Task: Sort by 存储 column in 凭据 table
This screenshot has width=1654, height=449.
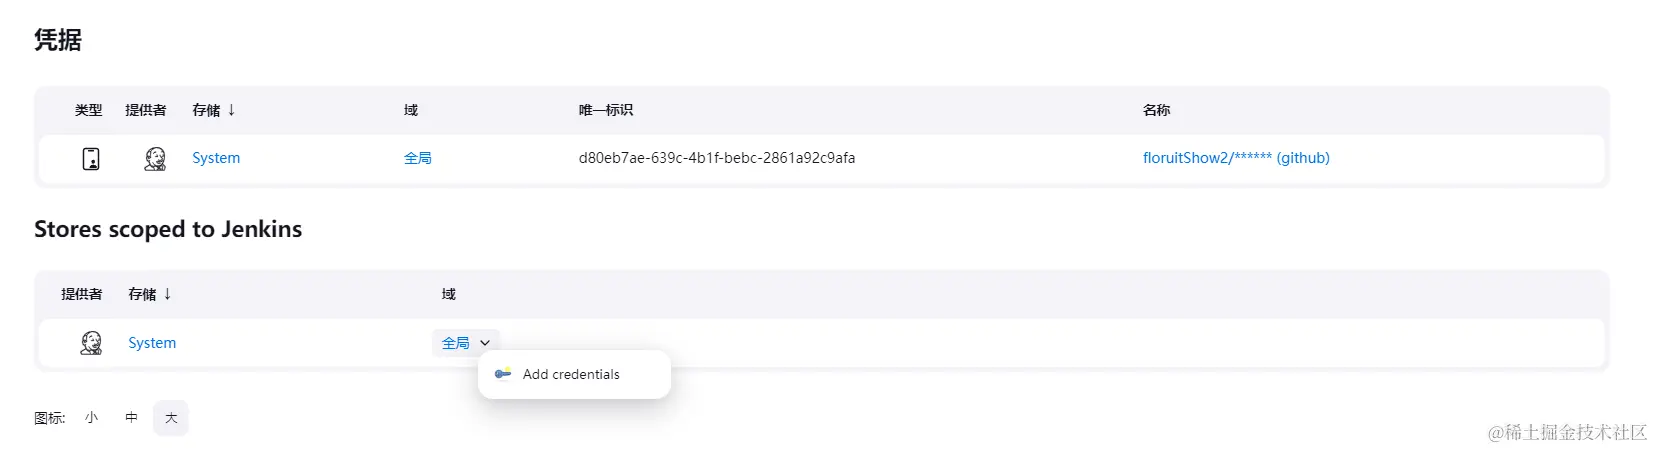Action: click(x=213, y=110)
